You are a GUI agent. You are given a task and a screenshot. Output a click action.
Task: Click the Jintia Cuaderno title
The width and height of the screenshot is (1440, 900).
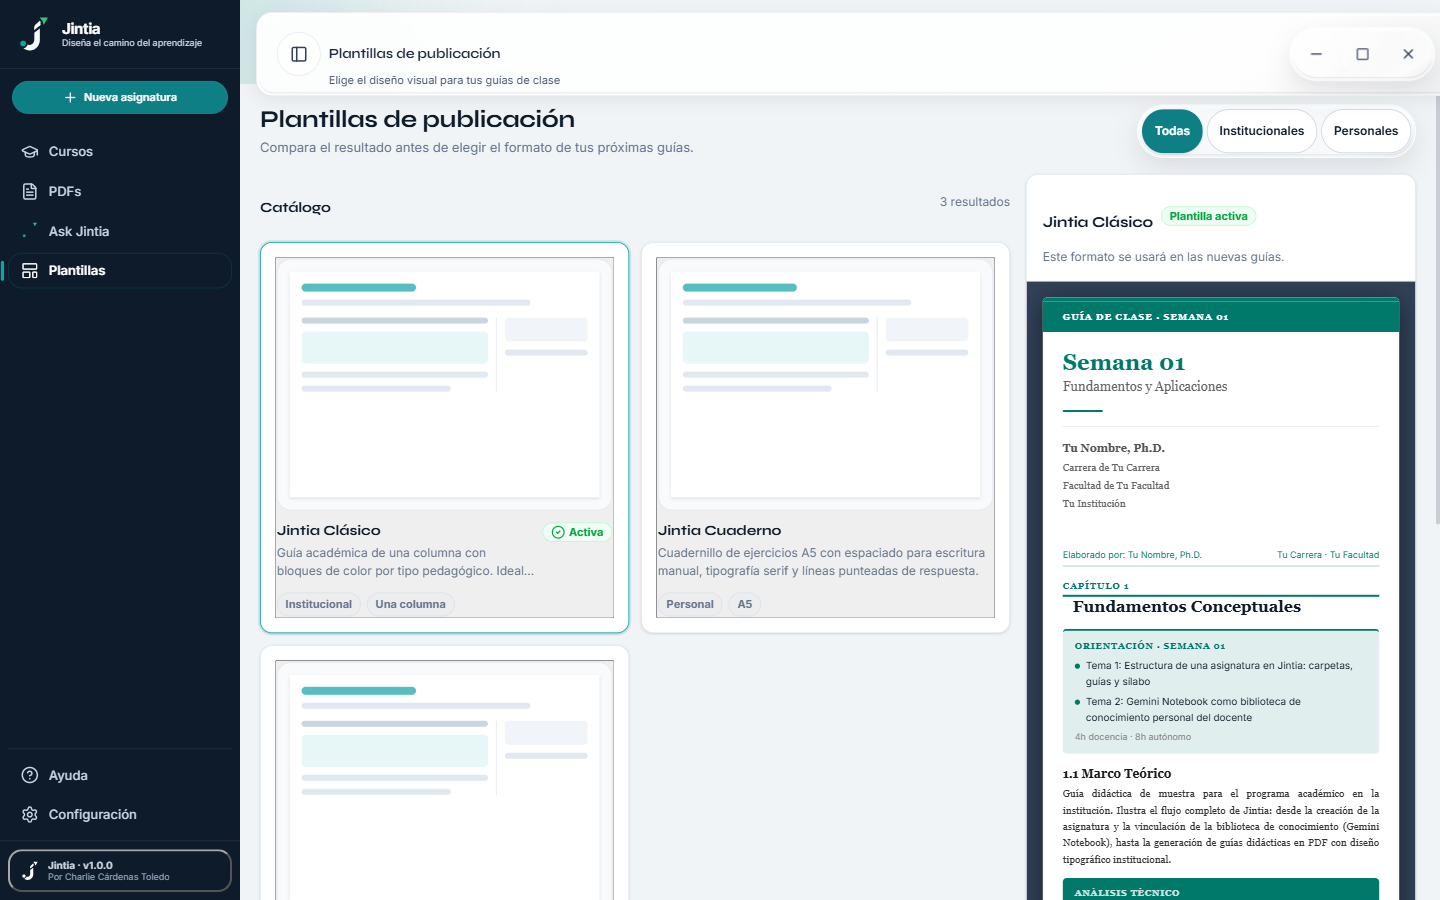click(720, 531)
